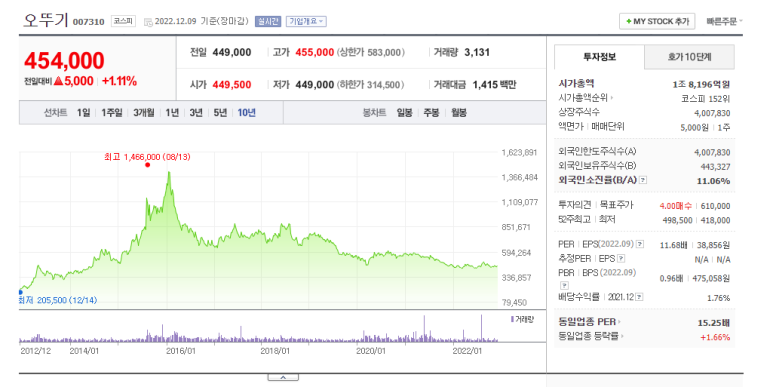Click the 최저 205,500 (12/14) label

58,300
